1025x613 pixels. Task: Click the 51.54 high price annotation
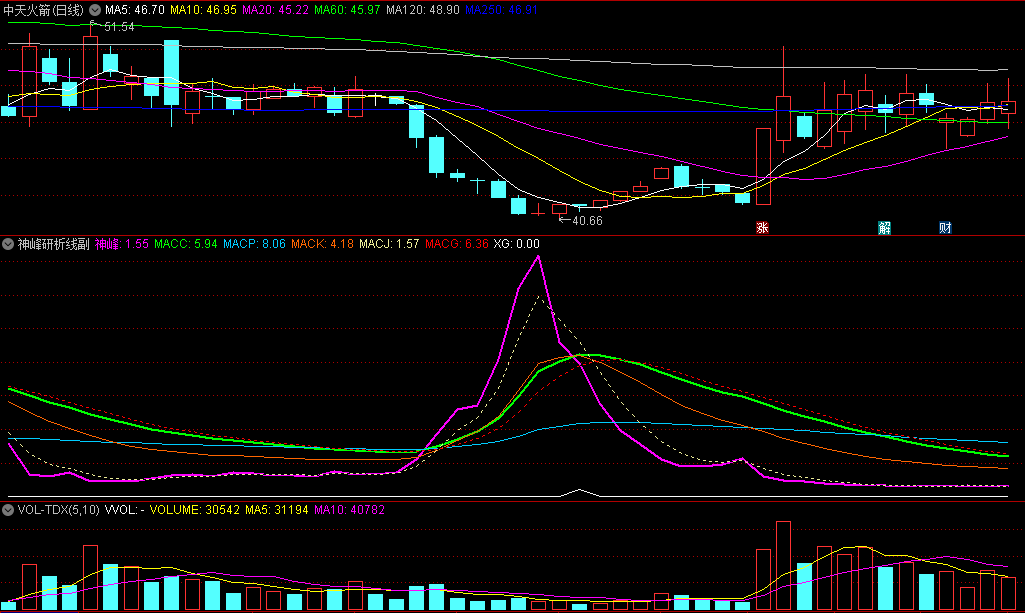pos(119,27)
